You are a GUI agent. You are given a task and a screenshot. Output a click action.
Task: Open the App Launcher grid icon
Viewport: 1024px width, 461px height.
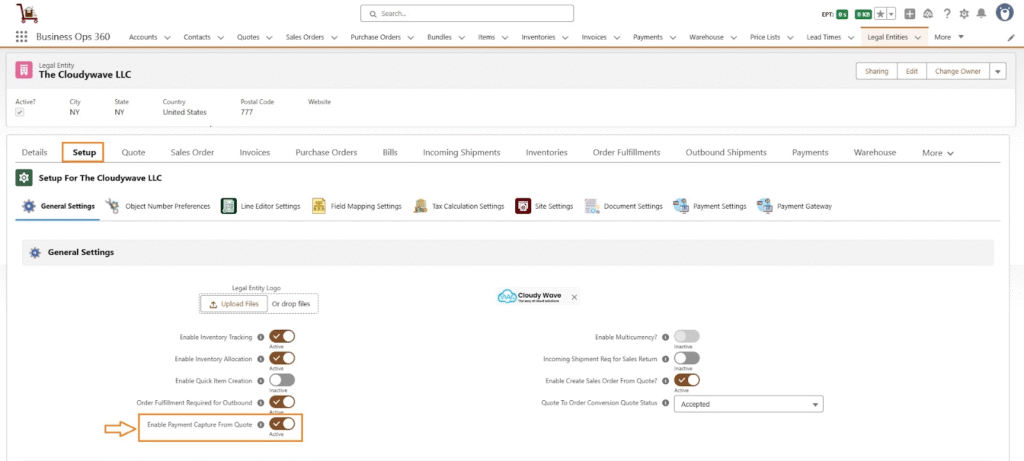click(x=21, y=37)
